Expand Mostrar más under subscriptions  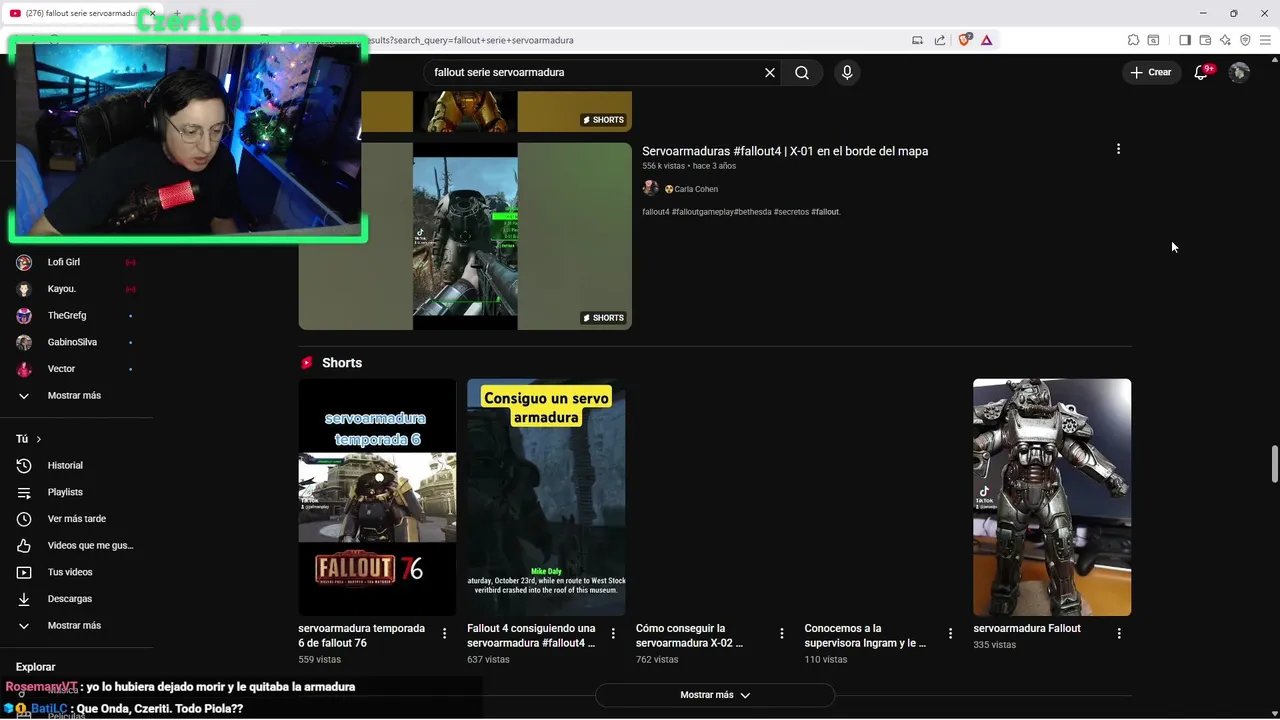coord(76,396)
